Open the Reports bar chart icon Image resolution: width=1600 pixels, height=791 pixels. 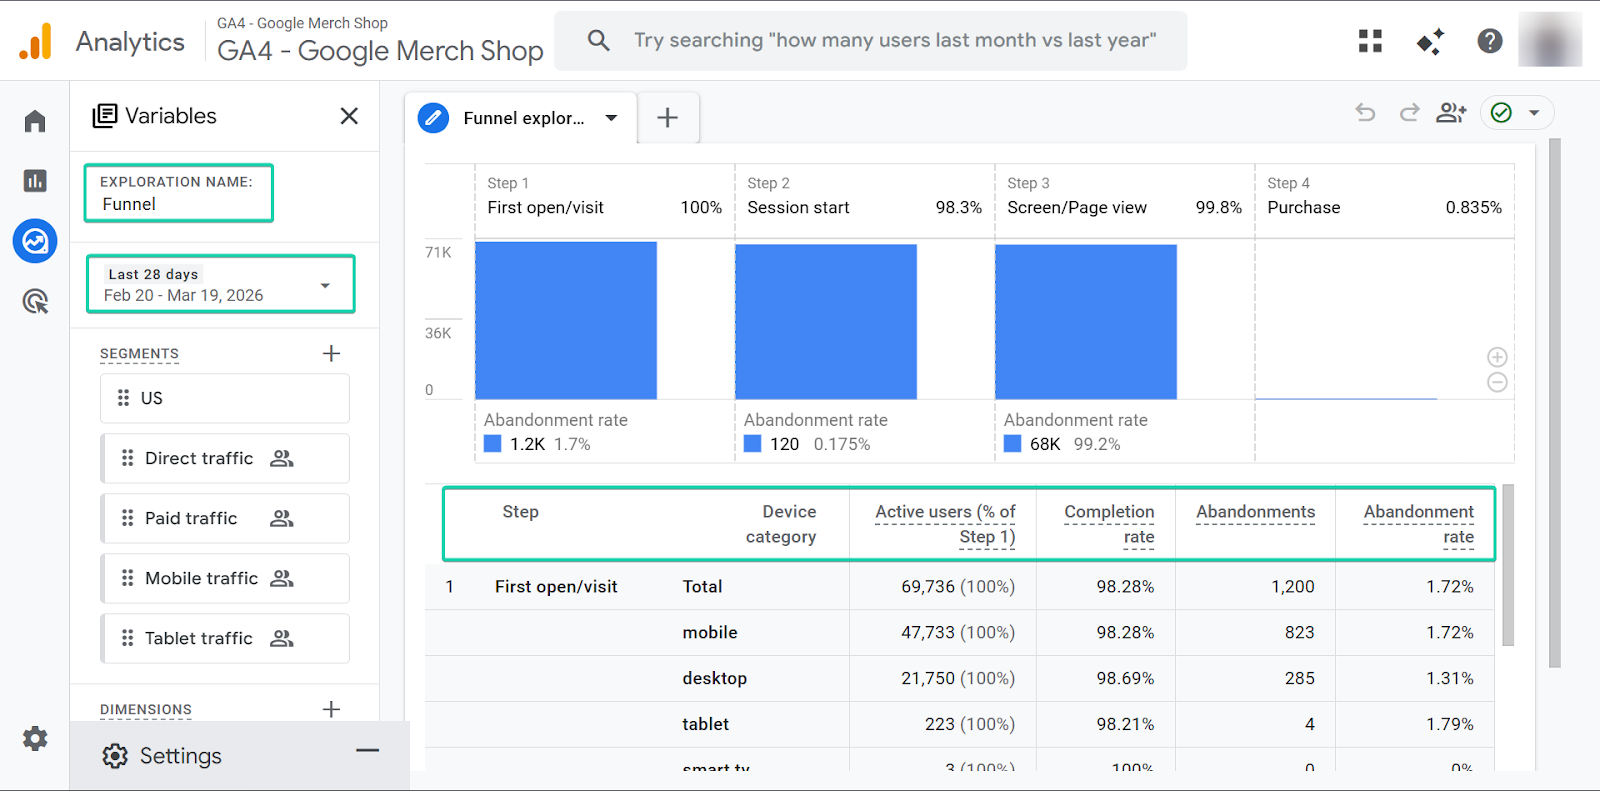(x=35, y=181)
